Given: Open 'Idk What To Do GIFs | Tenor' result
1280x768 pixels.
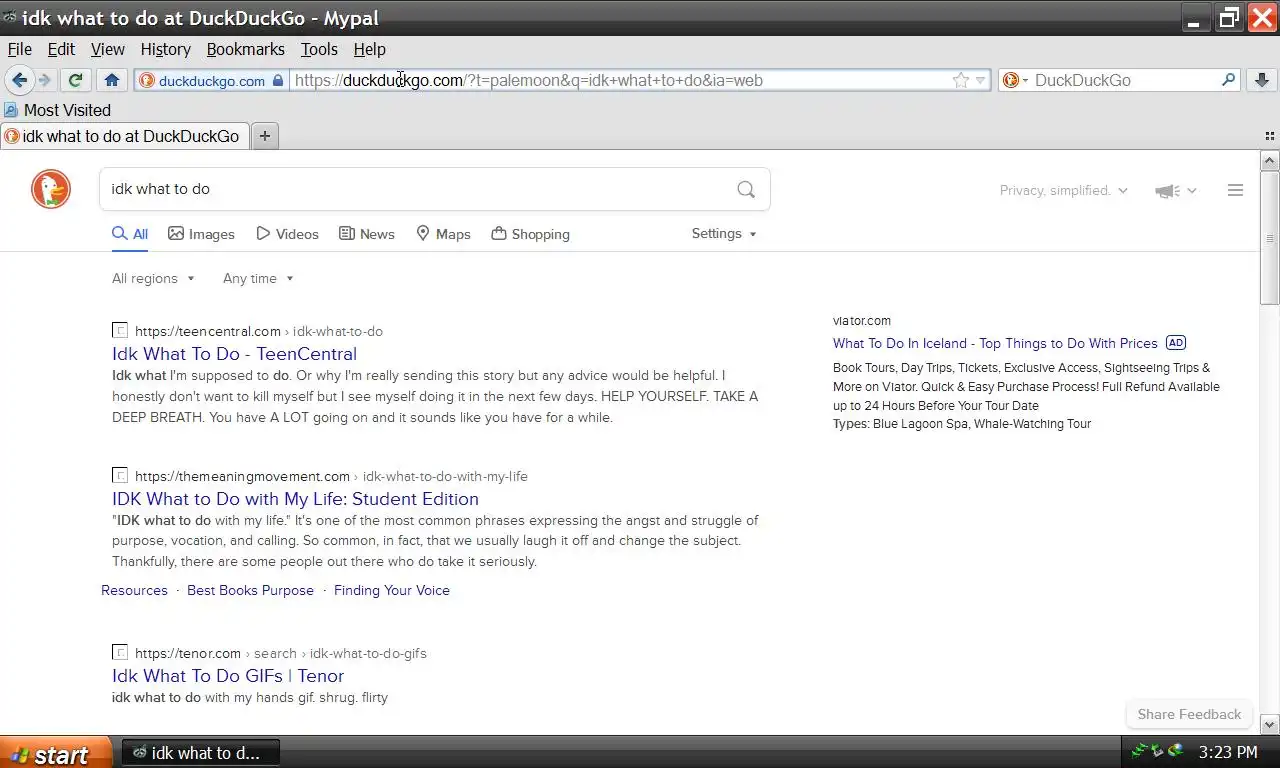Looking at the screenshot, I should click(228, 675).
